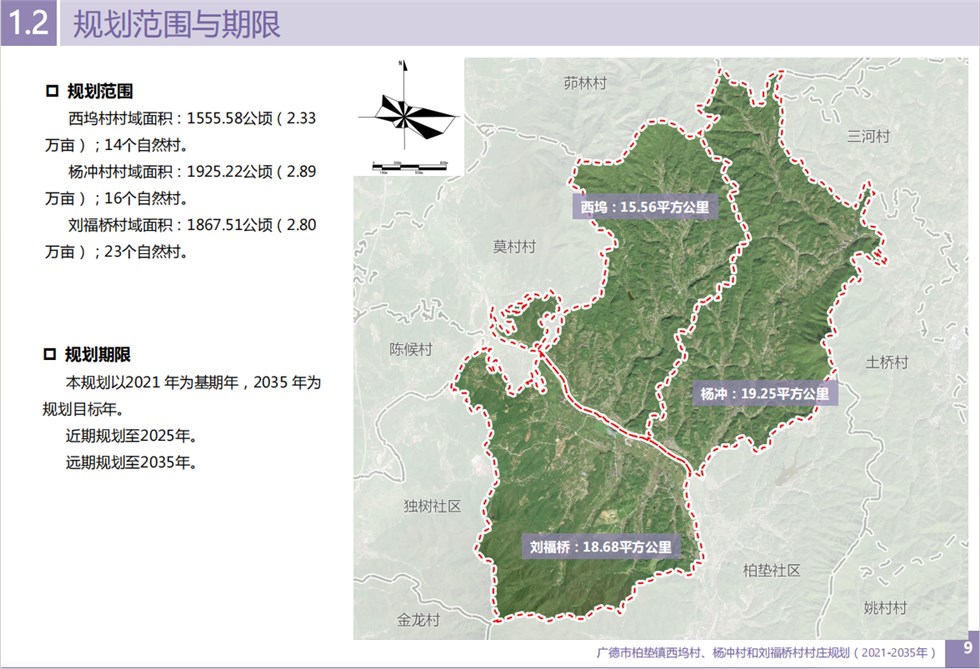Viewport: 980px width, 669px height.
Task: Click the 莫村村 label on the map
Action: (x=515, y=246)
